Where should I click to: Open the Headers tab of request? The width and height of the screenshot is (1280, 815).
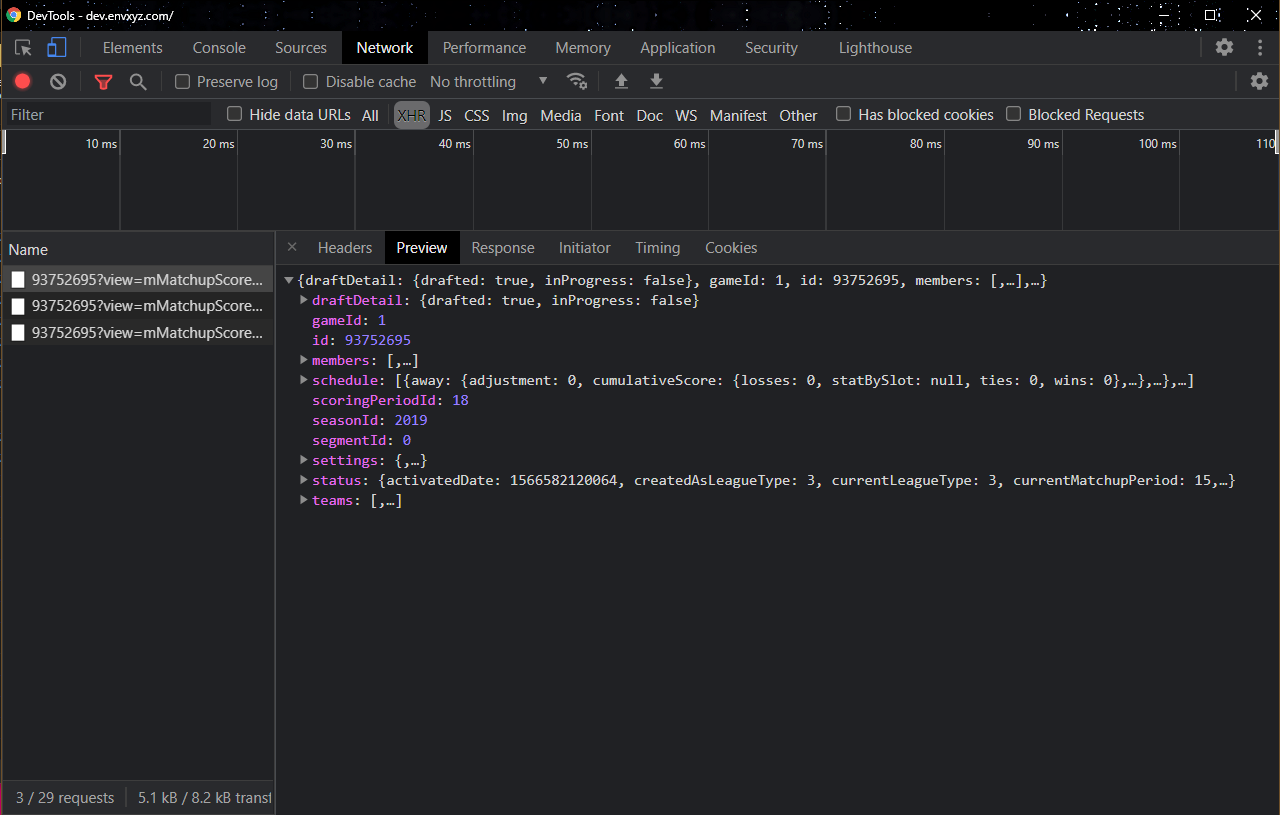point(344,248)
